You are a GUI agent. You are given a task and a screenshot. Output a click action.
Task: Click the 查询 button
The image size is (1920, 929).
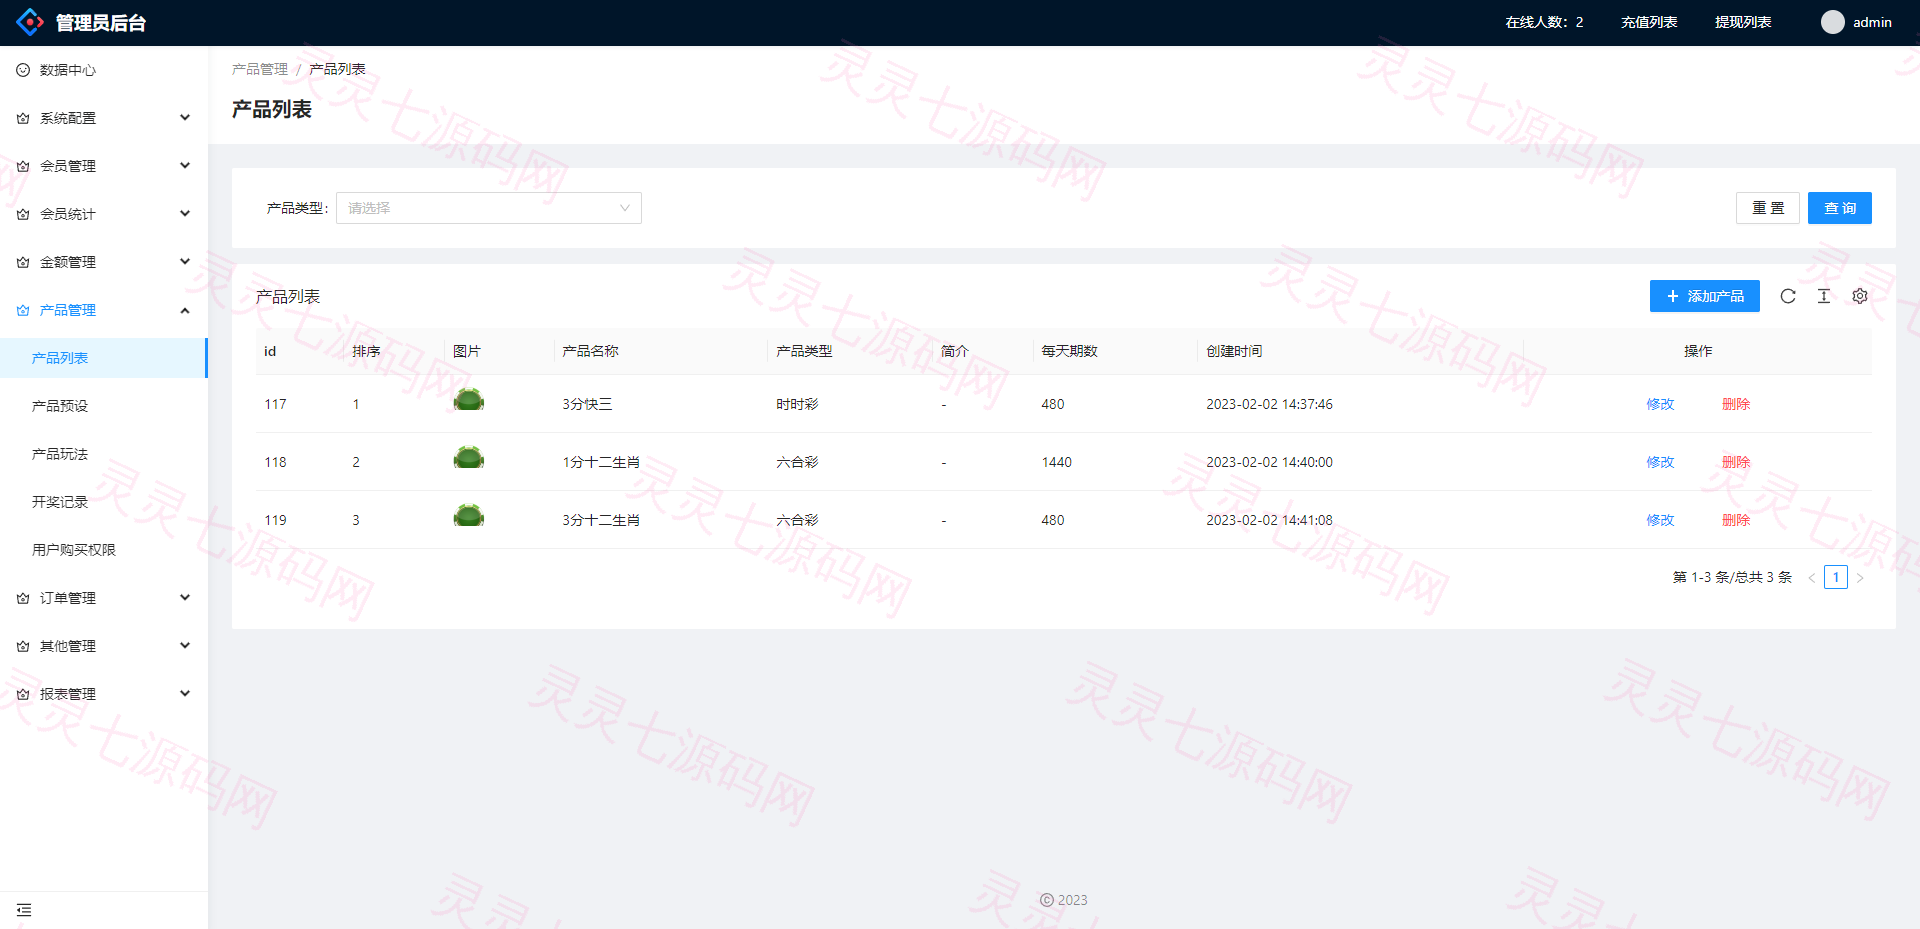coord(1840,208)
